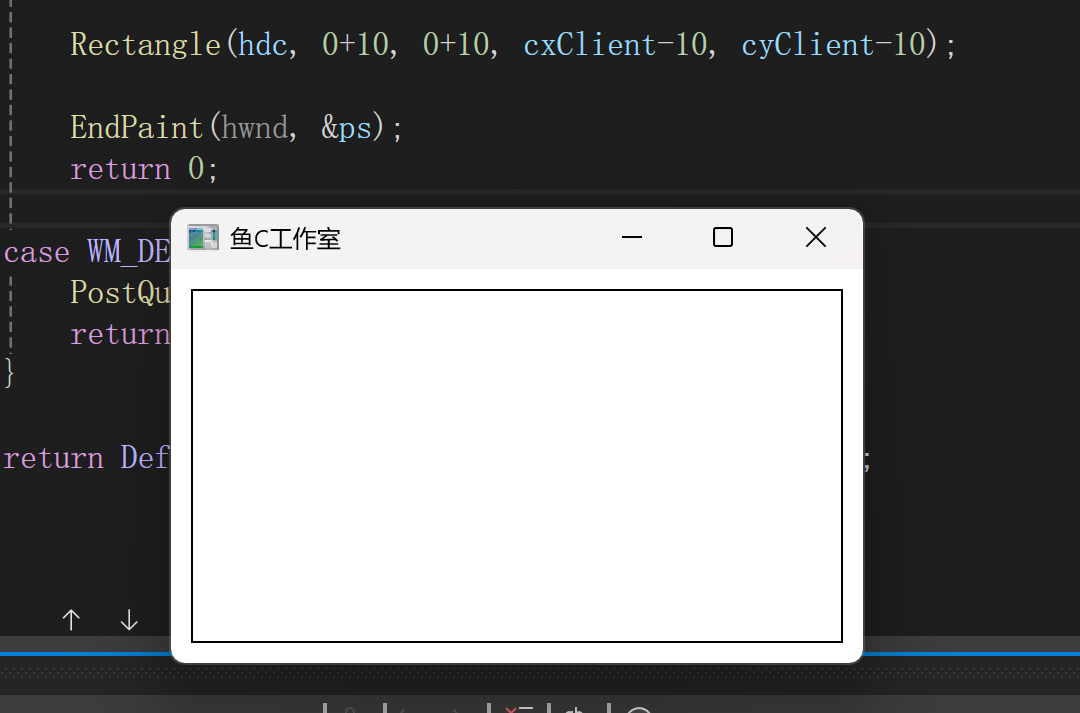Click the hwnd argument in EndPaint
Screen dimensions: 1080x713
pyautogui.click(x=254, y=128)
